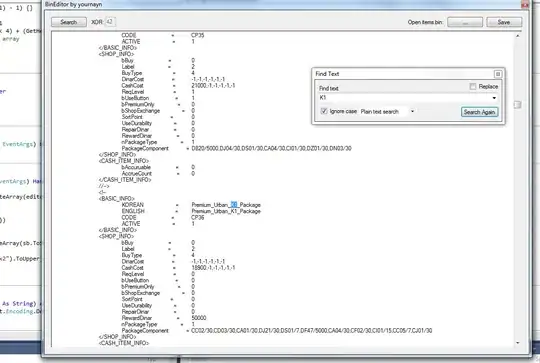Close the Find Text dialog
This screenshot has height=363, width=540.
[498, 74]
